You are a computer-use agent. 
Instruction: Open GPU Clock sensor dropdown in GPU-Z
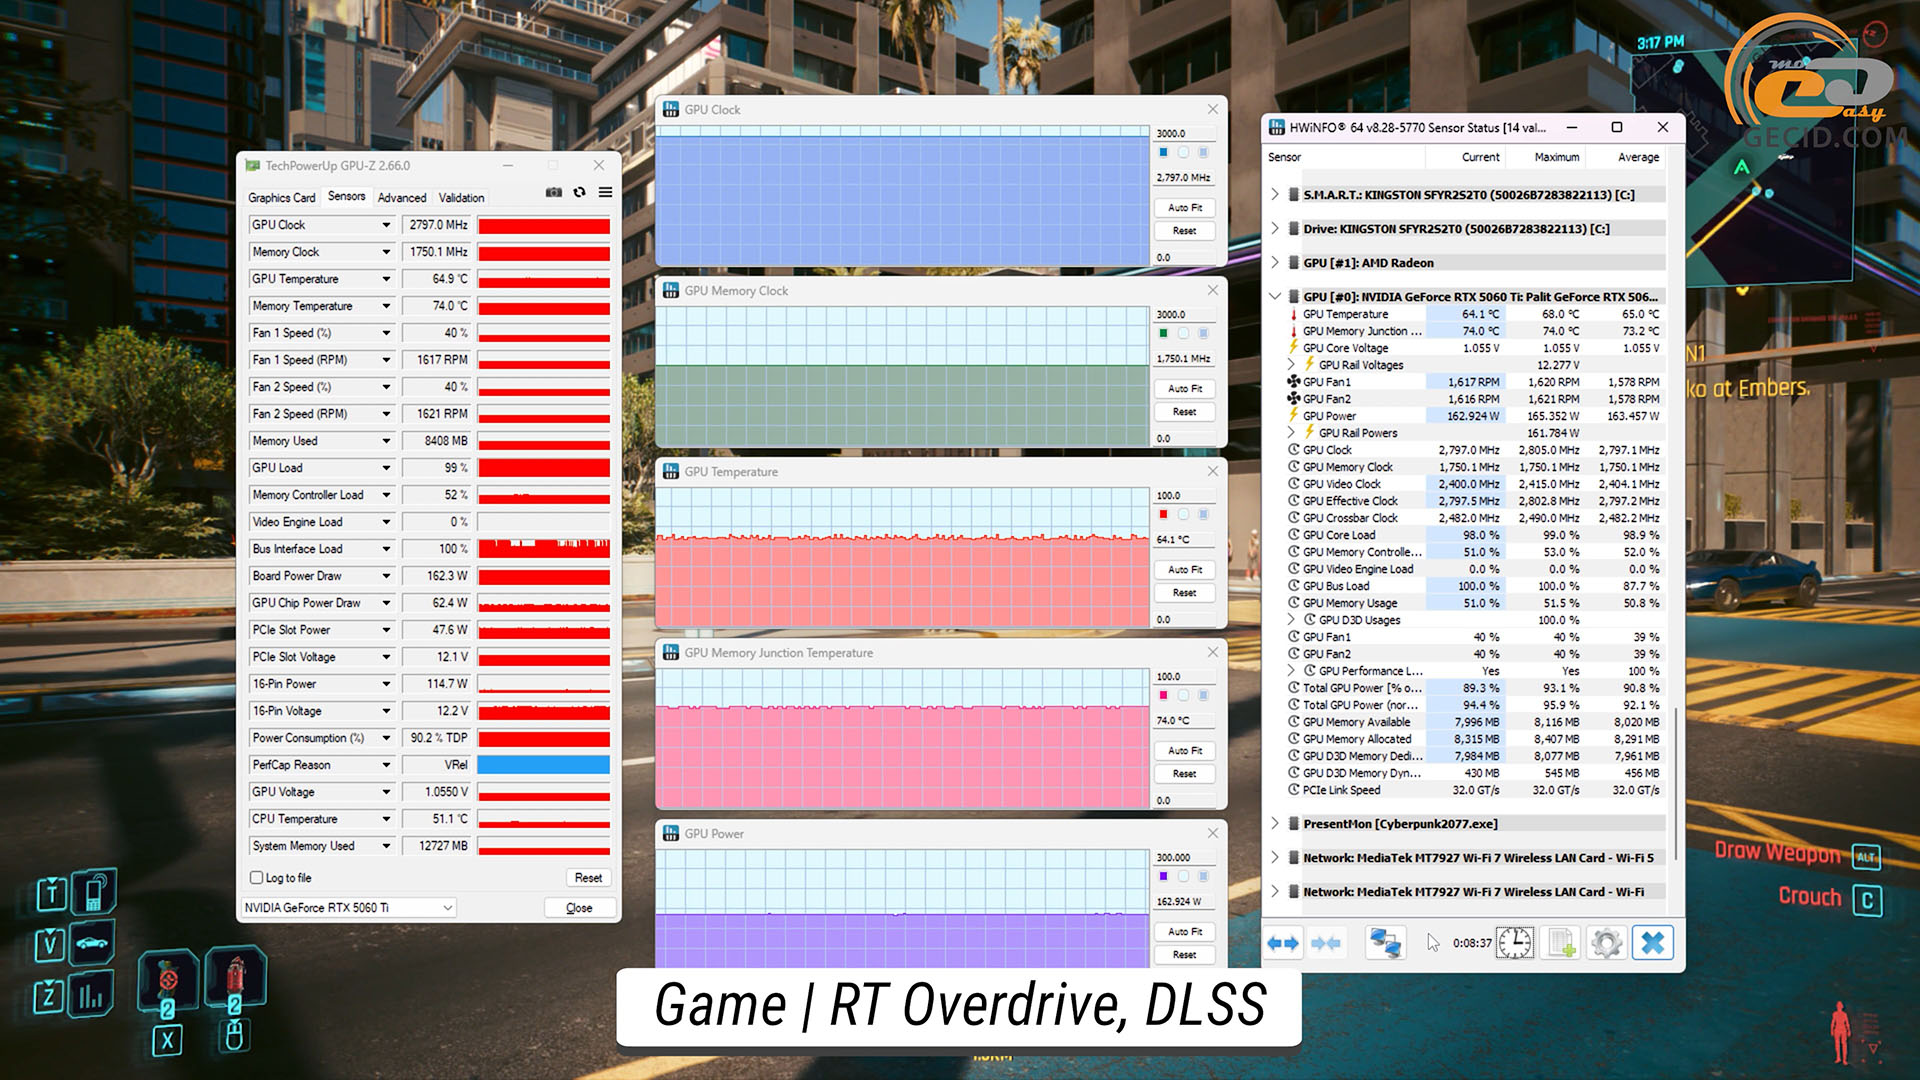tap(386, 225)
